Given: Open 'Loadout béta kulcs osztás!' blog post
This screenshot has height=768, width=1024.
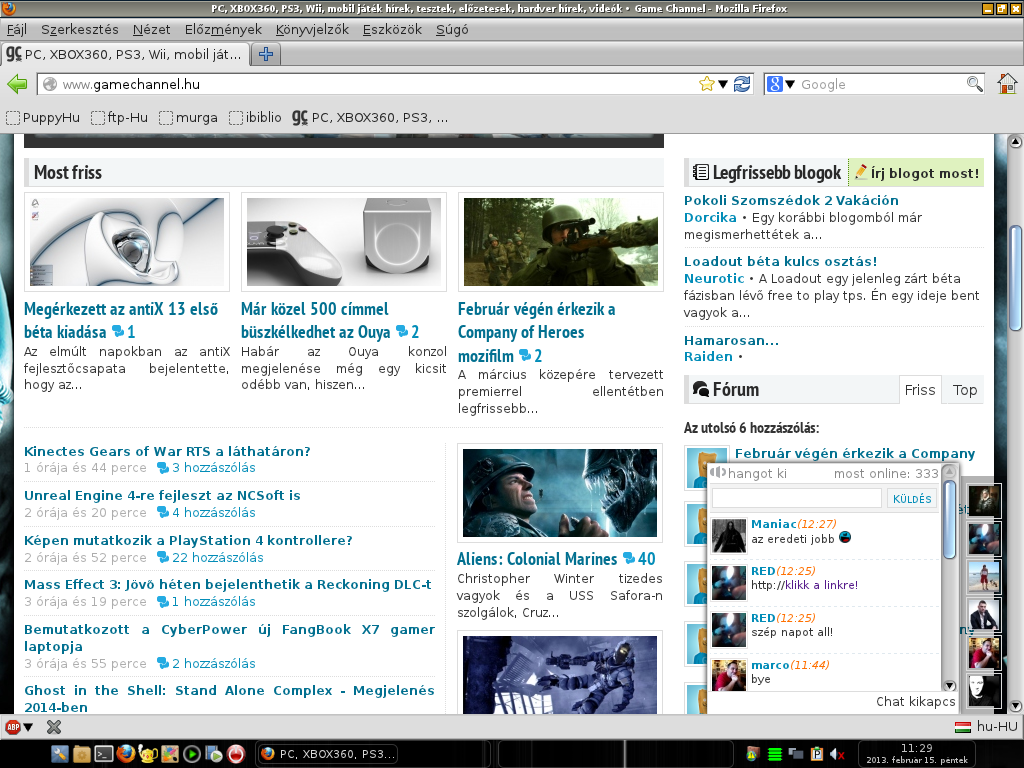Looking at the screenshot, I should click(x=780, y=261).
